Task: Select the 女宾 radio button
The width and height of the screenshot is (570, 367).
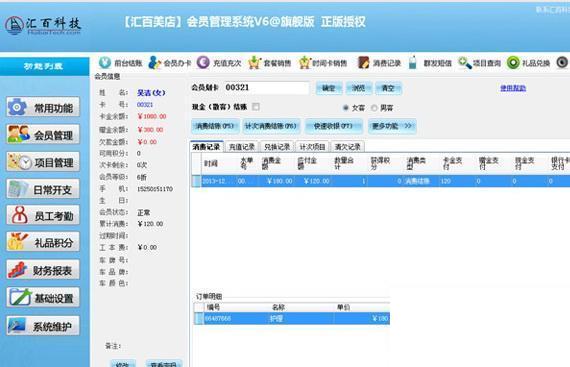Action: pyautogui.click(x=346, y=108)
